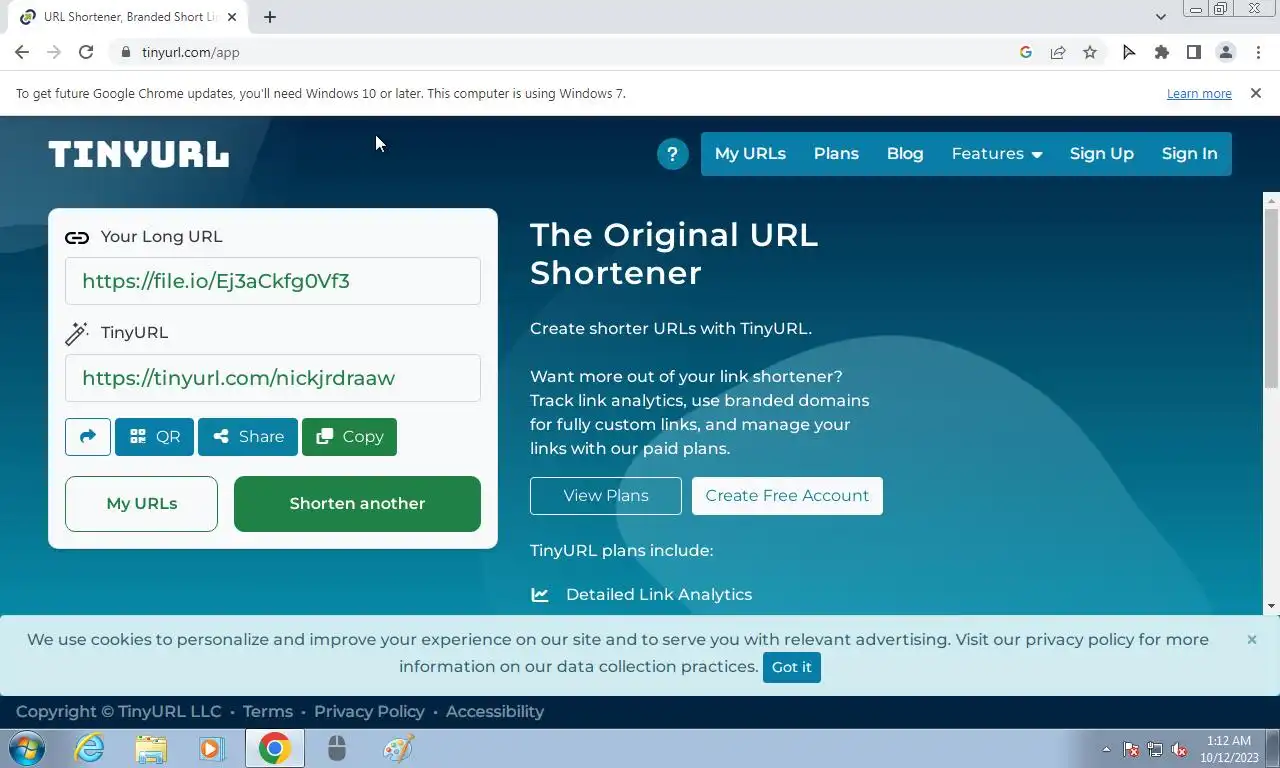Click Create Free Account button
Image resolution: width=1280 pixels, height=768 pixels.
787,496
